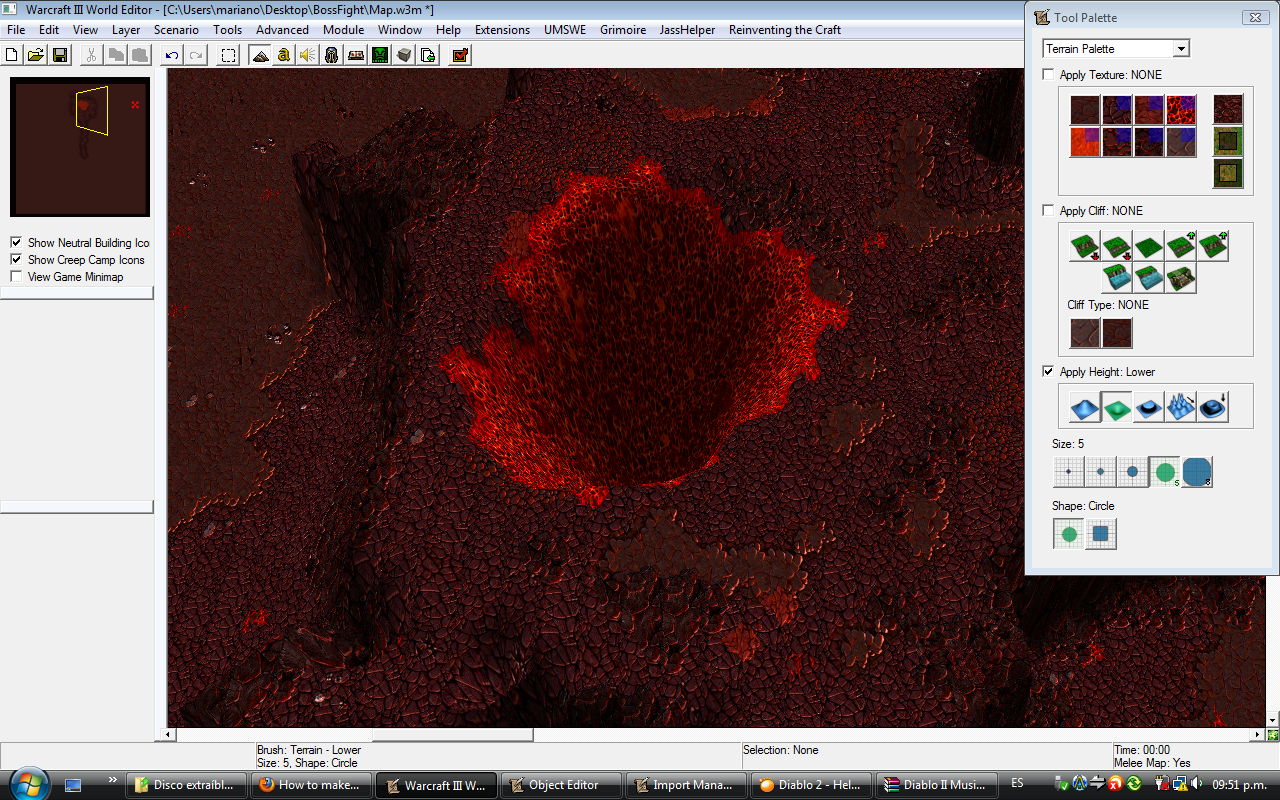Open the Advanced menu
1280x800 pixels.
(x=282, y=30)
